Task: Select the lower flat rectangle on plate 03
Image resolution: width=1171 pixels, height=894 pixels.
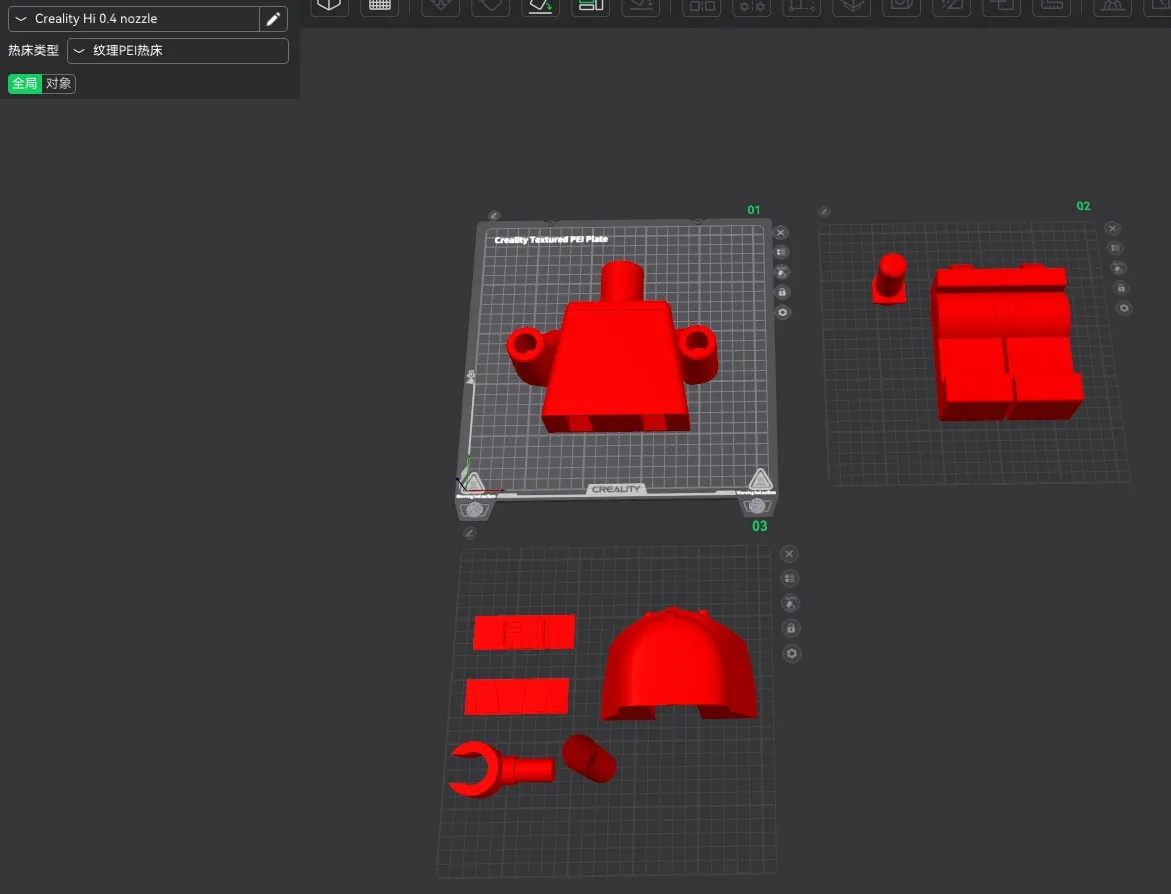Action: [517, 696]
